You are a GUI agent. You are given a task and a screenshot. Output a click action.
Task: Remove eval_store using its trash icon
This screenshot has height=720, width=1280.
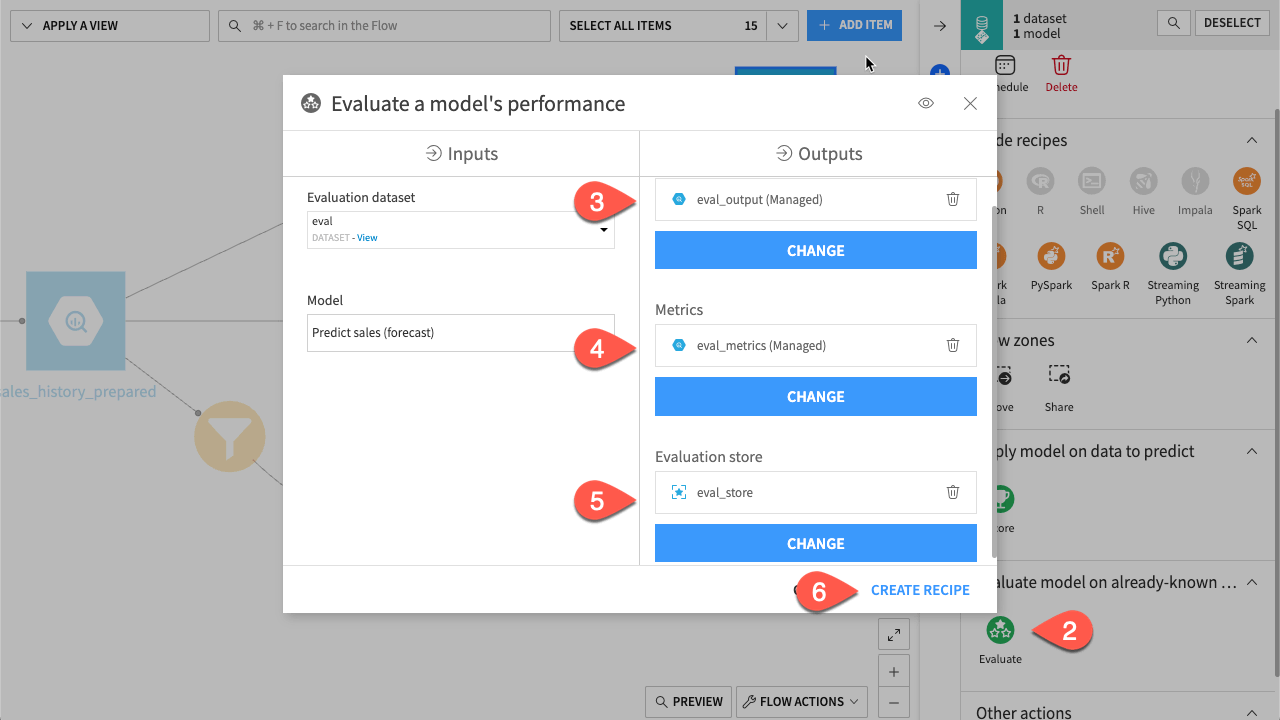pos(952,492)
